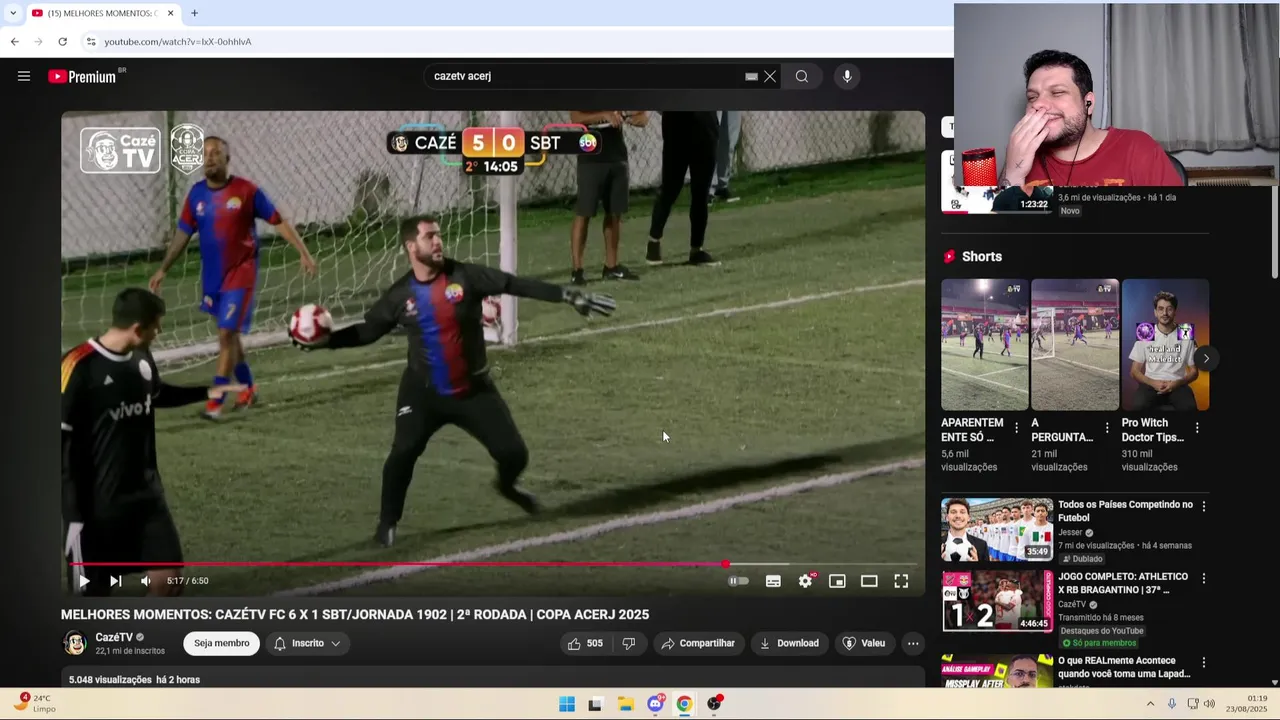Open the YouTube guide hamburger menu
The width and height of the screenshot is (1280, 720).
tap(24, 76)
